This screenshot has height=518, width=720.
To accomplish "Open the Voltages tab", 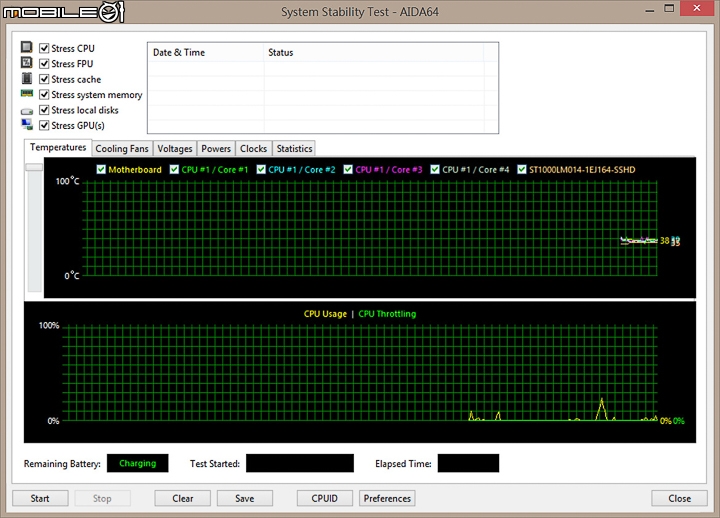I will point(174,149).
